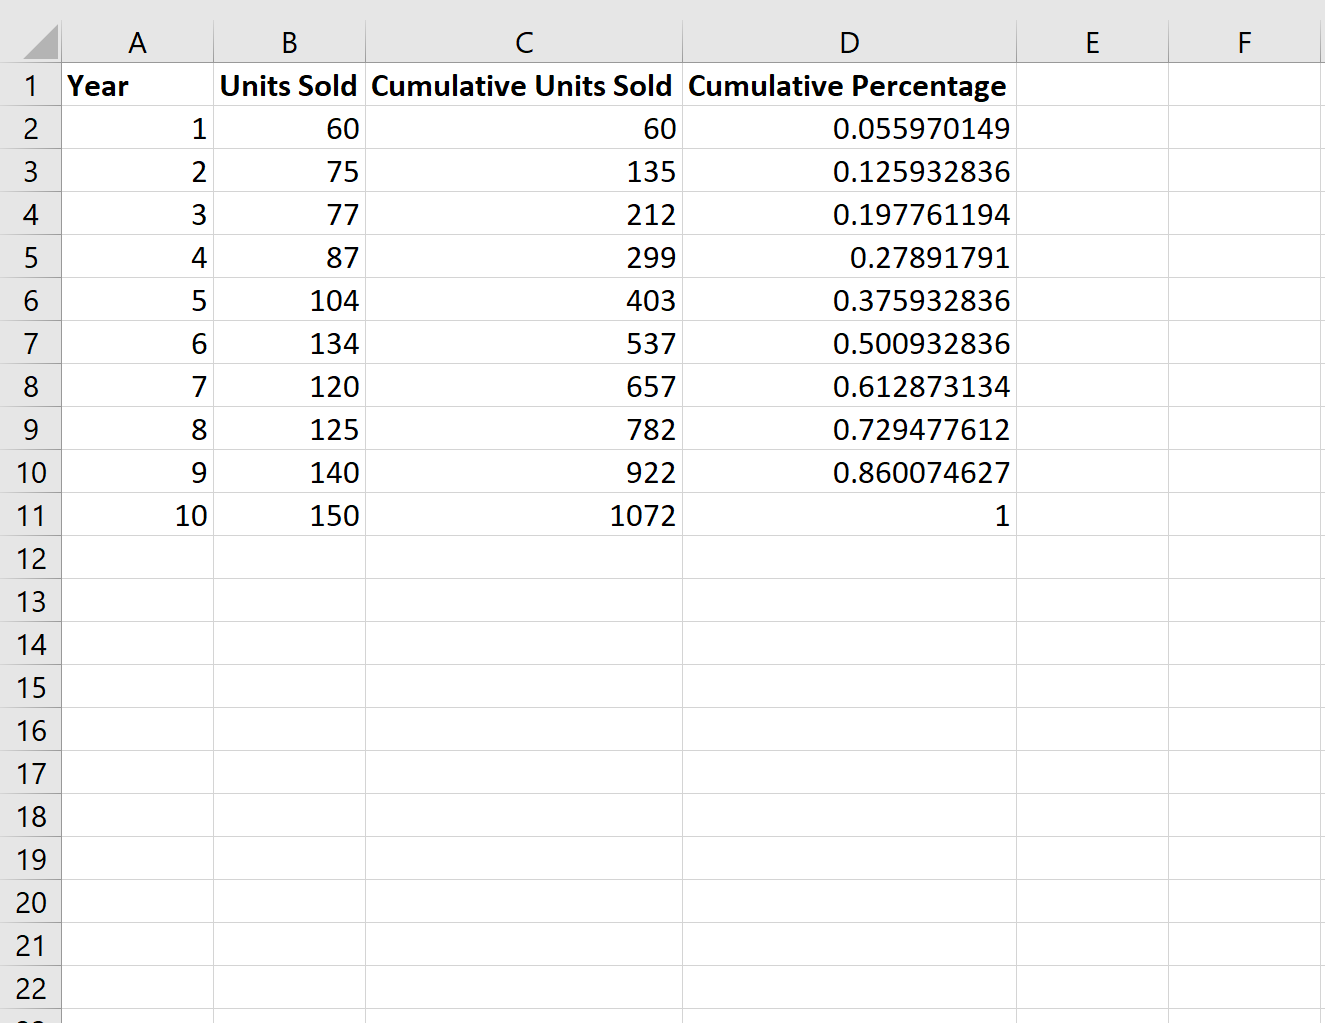
Task: Select cell with year value 10
Action: pyautogui.click(x=137, y=515)
